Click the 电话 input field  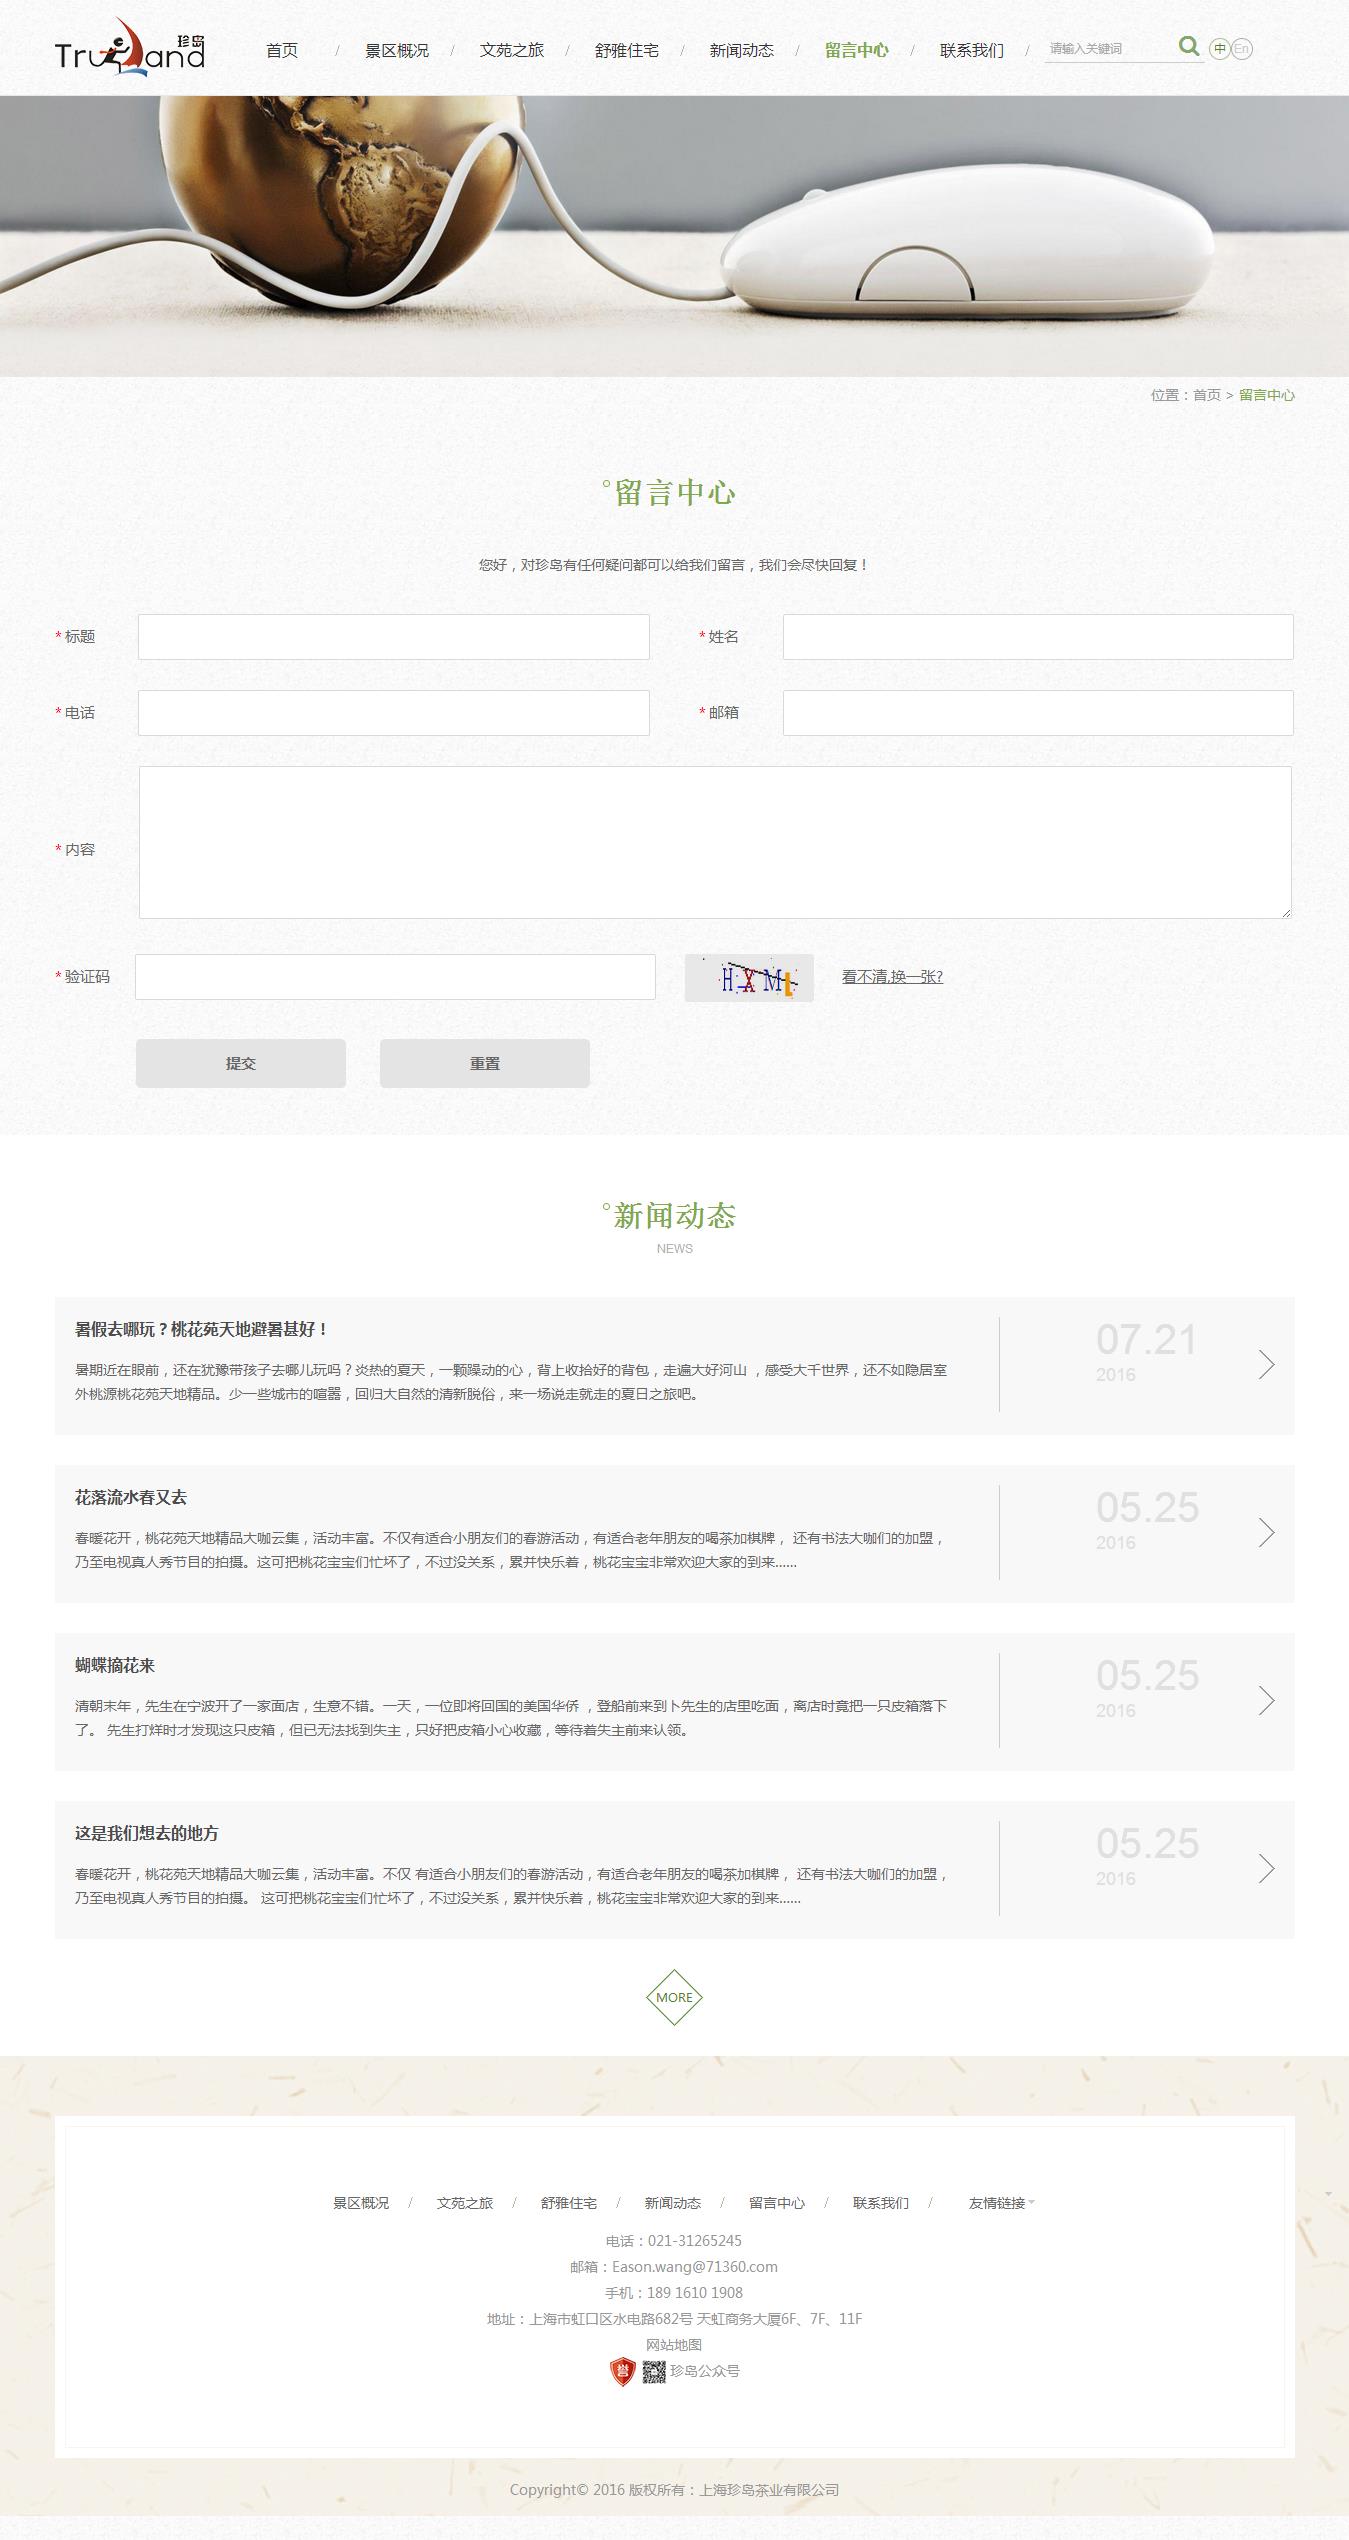click(x=394, y=713)
